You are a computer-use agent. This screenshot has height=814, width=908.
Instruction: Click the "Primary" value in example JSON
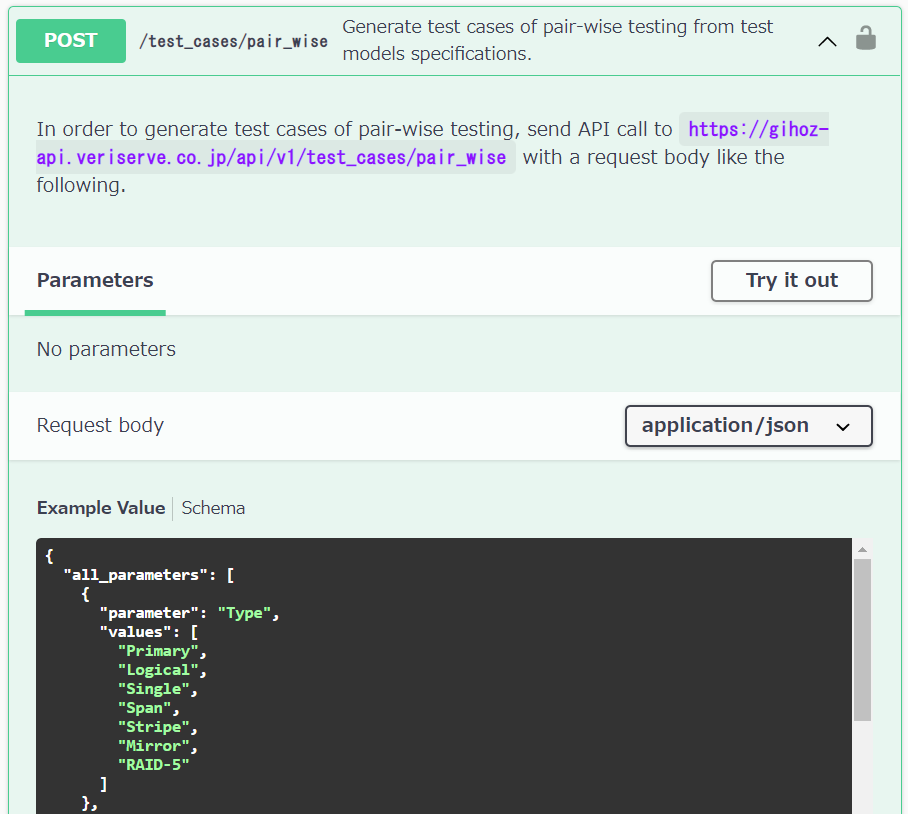click(x=157, y=651)
